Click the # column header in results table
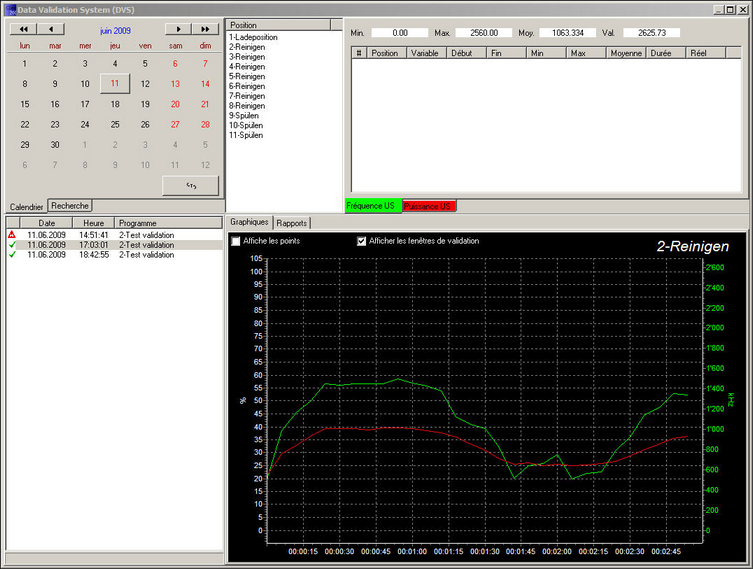This screenshot has height=569, width=753. [x=359, y=53]
